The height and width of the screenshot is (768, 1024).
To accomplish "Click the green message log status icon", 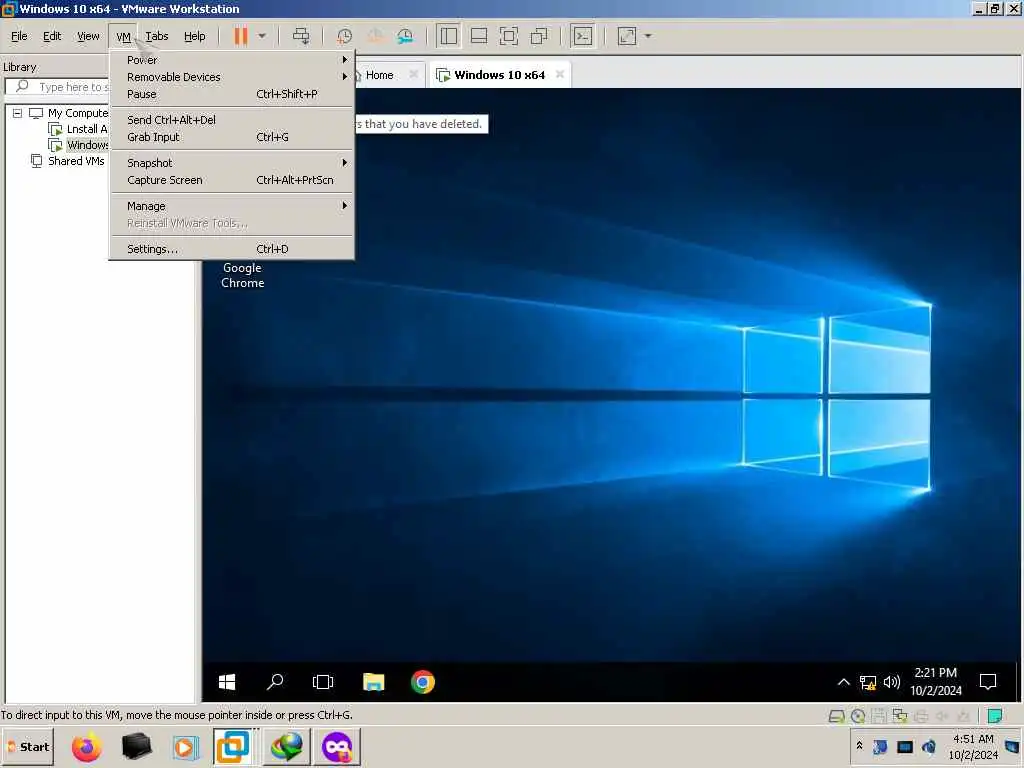I will [995, 716].
